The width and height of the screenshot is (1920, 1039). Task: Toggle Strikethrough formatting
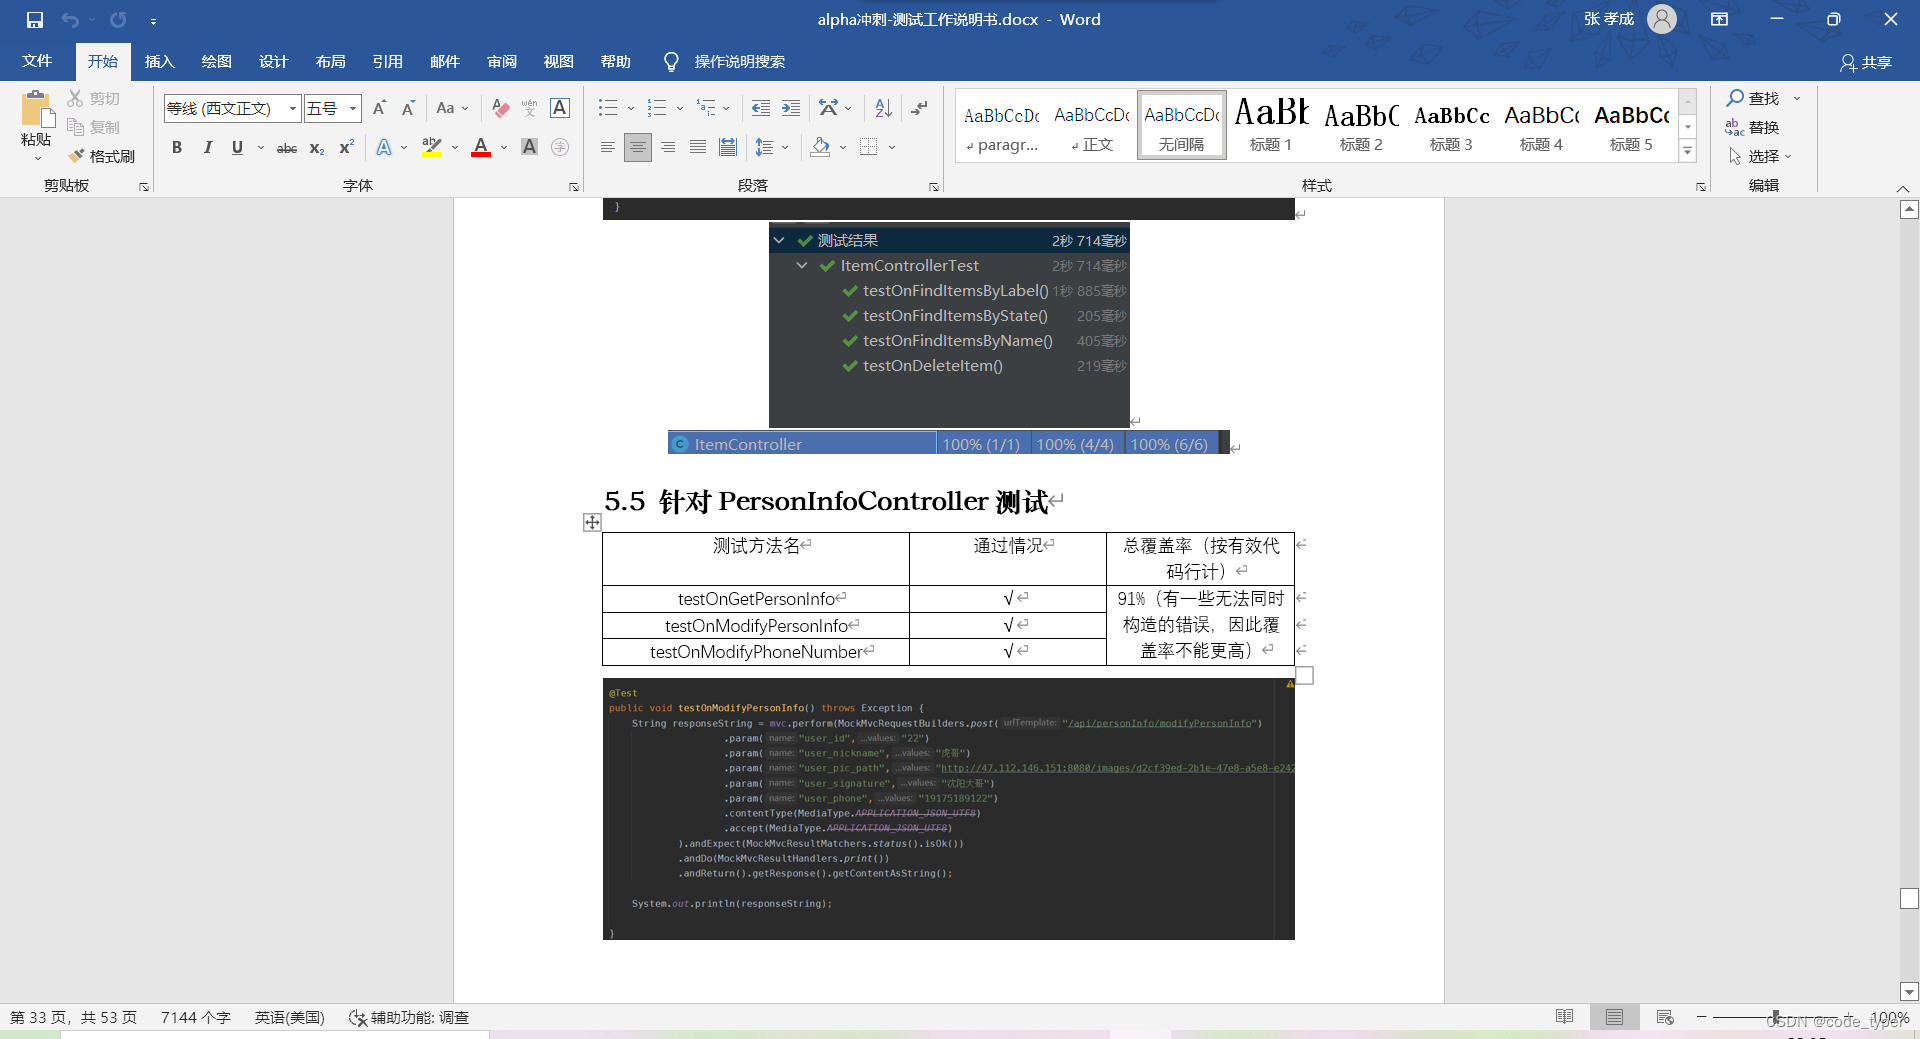287,148
